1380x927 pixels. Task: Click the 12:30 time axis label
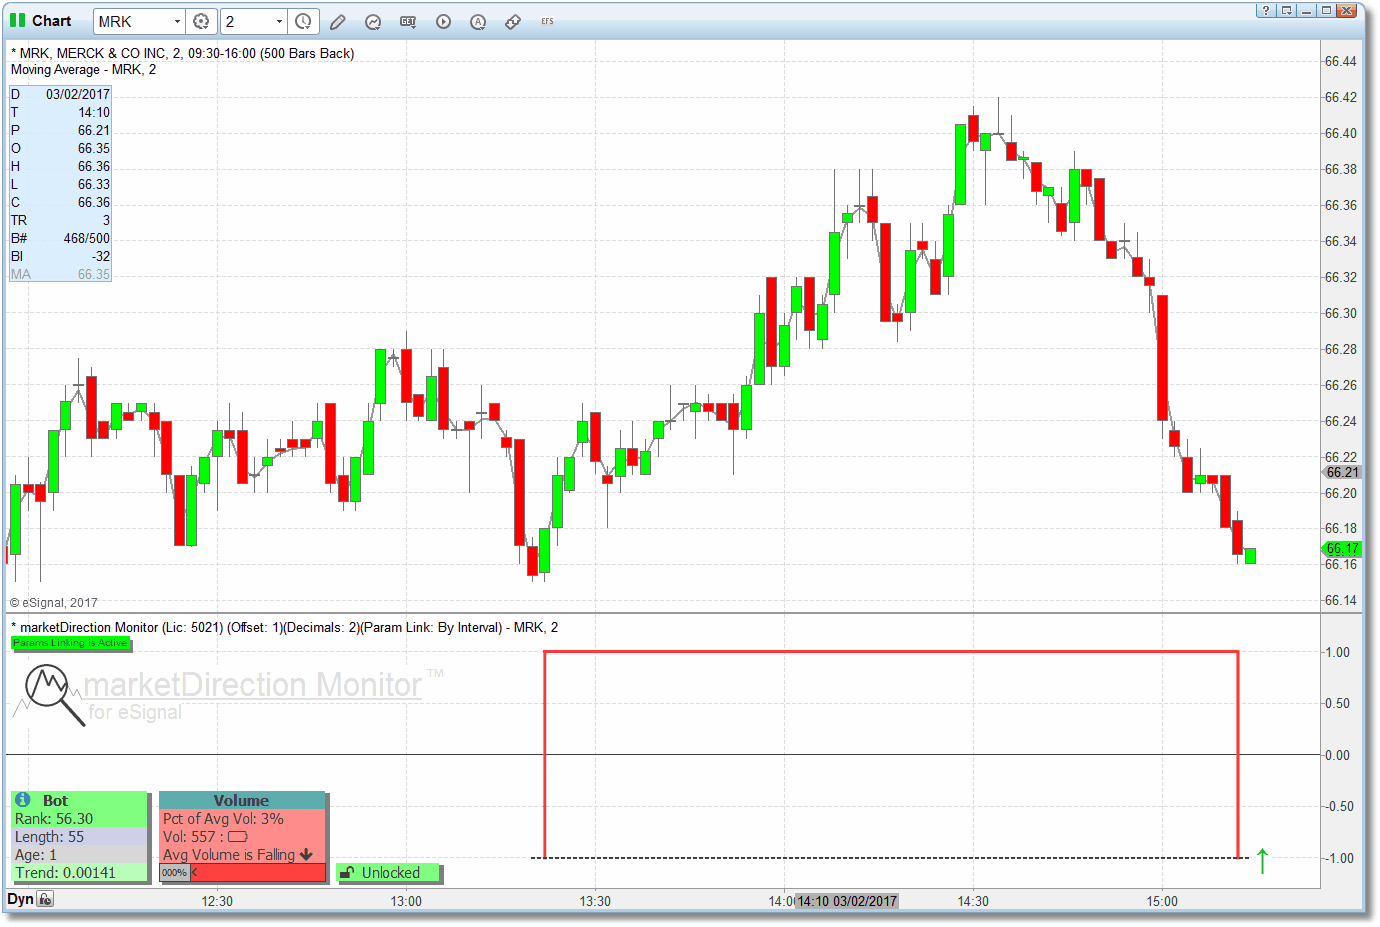click(x=217, y=901)
